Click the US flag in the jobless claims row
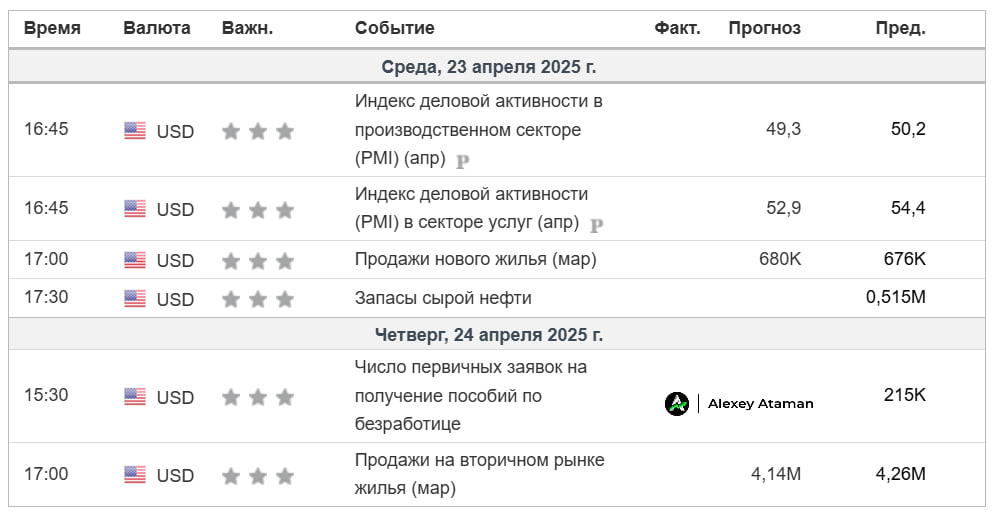997x514 pixels. pyautogui.click(x=135, y=396)
